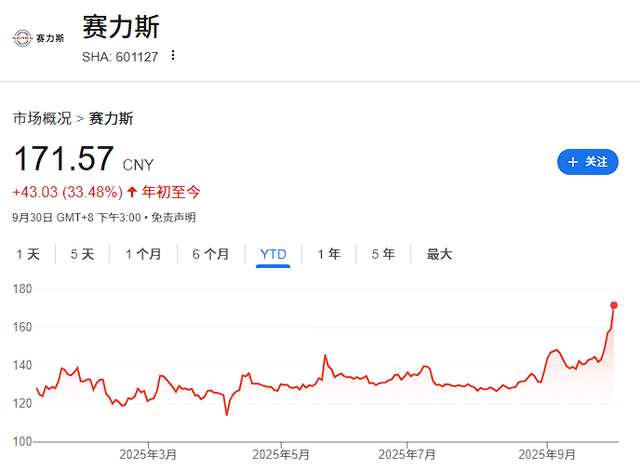Screen dimensions: 640x470
Task: Click the Seres company logo
Action: (38, 38)
